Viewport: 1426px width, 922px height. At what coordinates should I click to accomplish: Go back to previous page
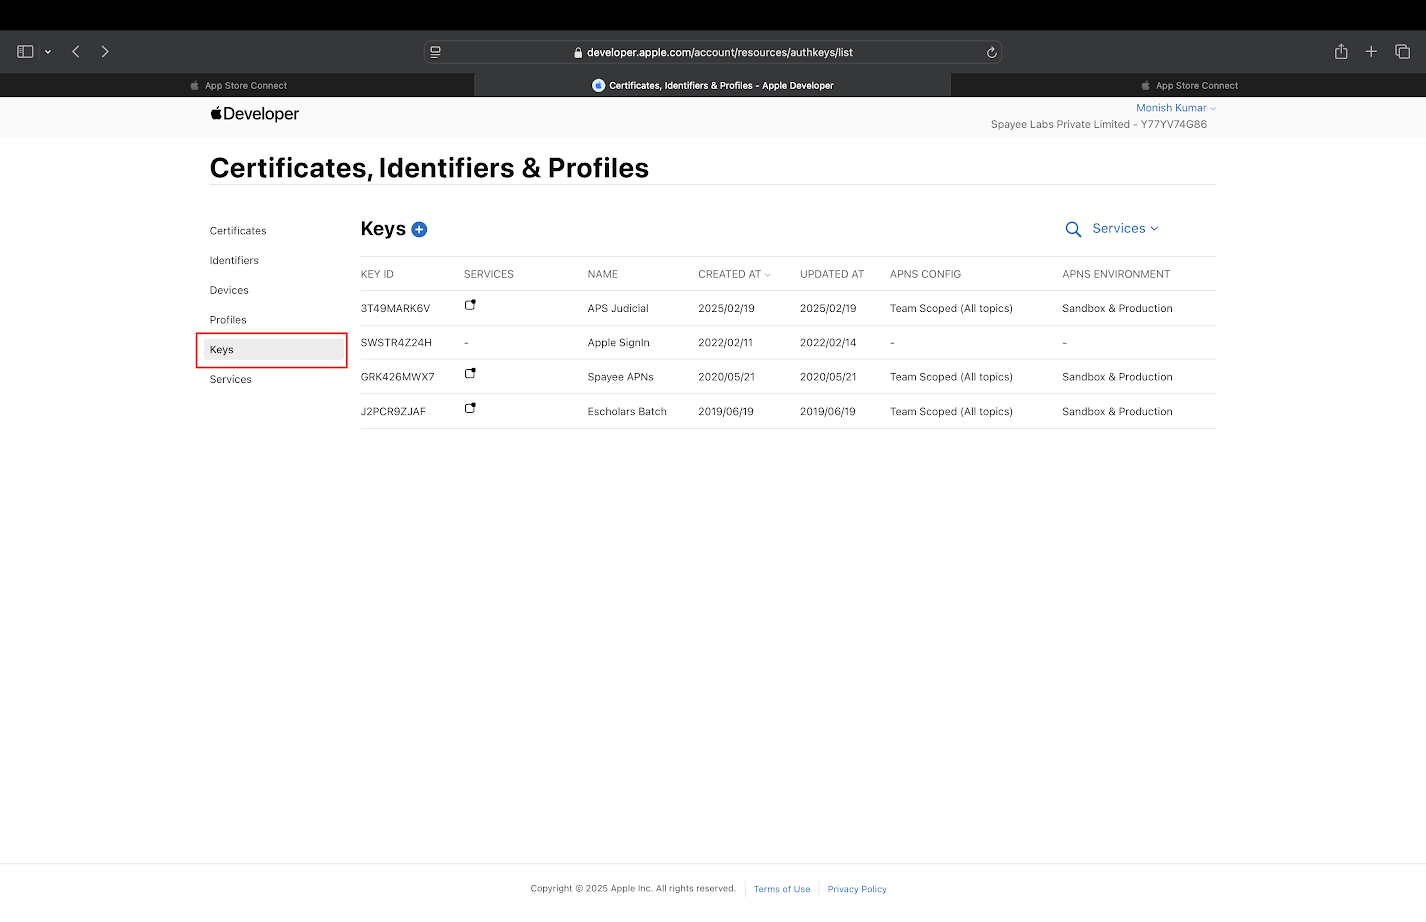[76, 52]
